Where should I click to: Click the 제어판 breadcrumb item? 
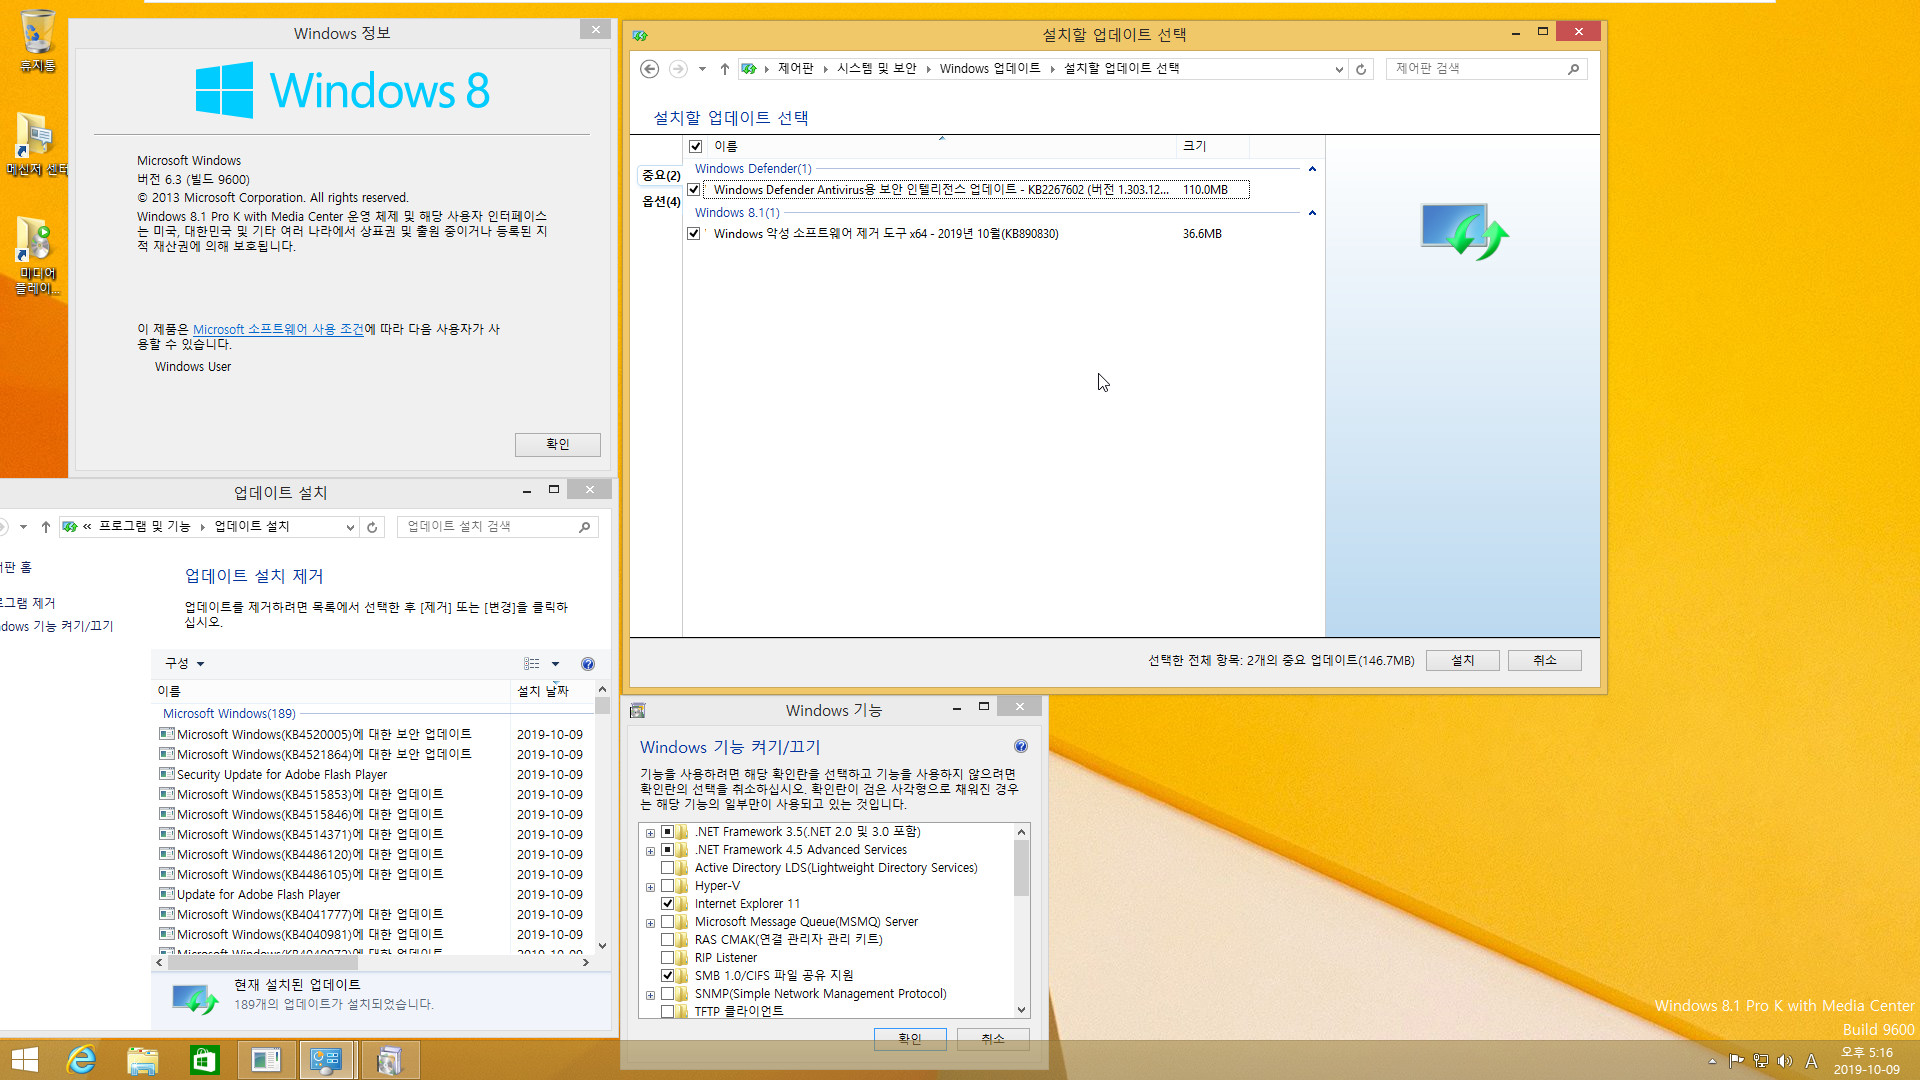tap(796, 68)
